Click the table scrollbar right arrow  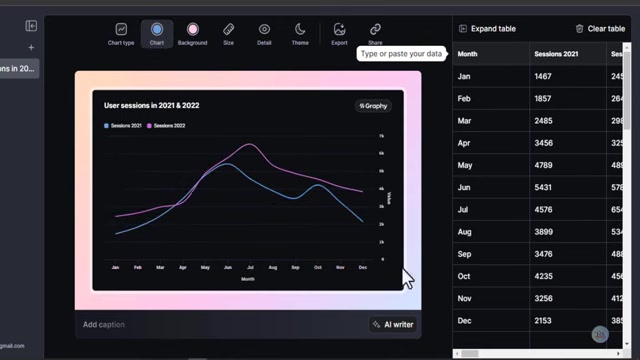click(618, 353)
